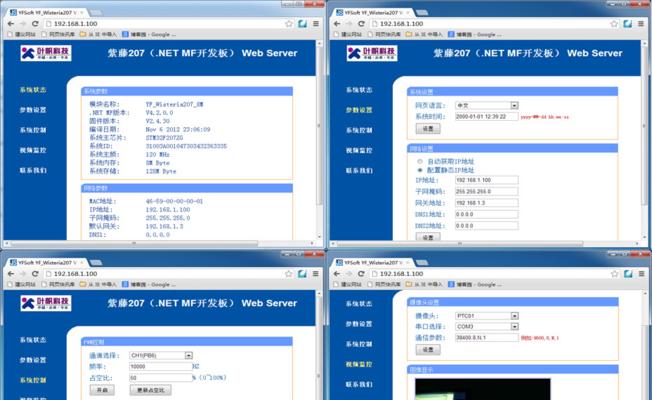Click the 网关地址 input field
Viewport: 652px width, 400px height.
[x=487, y=203]
